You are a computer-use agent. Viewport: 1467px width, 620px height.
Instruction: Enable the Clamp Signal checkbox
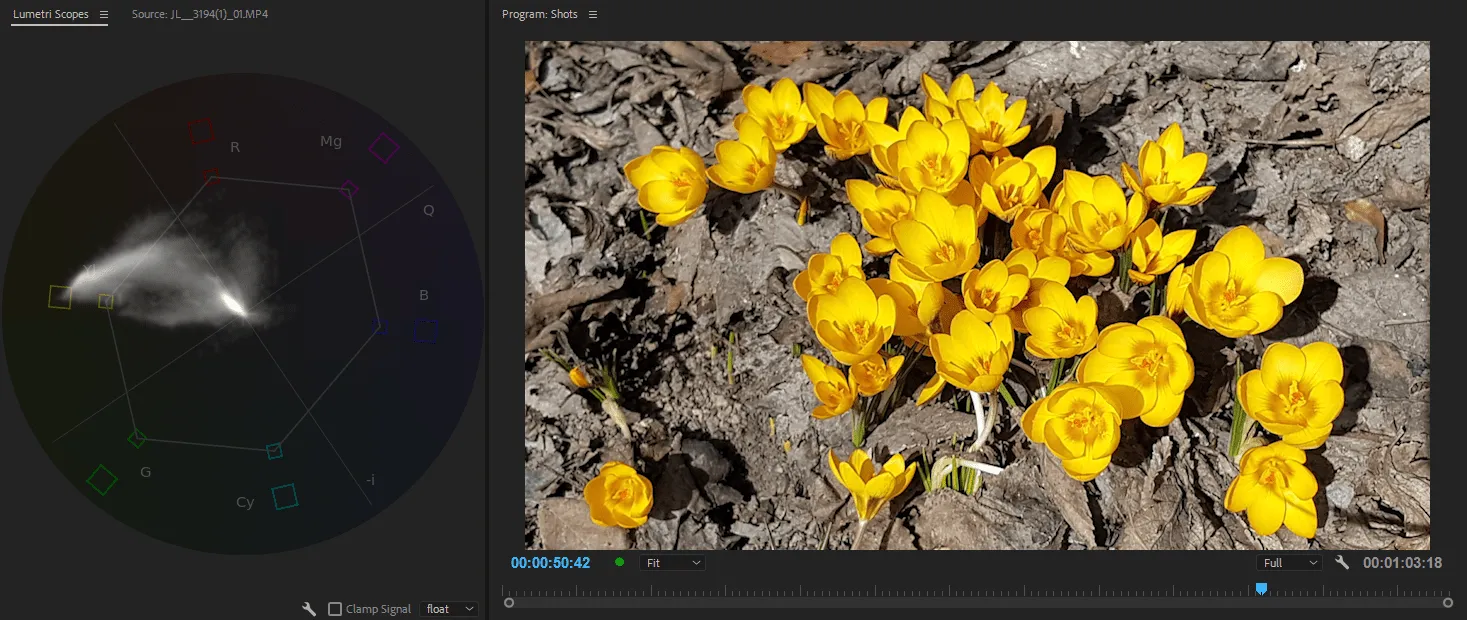[335, 609]
